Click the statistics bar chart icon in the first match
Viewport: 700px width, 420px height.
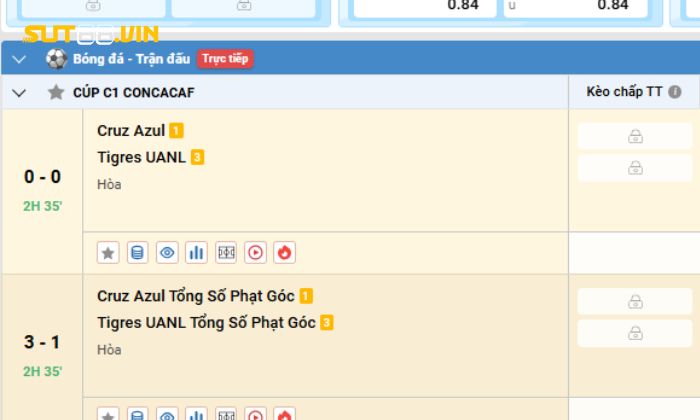pos(197,253)
